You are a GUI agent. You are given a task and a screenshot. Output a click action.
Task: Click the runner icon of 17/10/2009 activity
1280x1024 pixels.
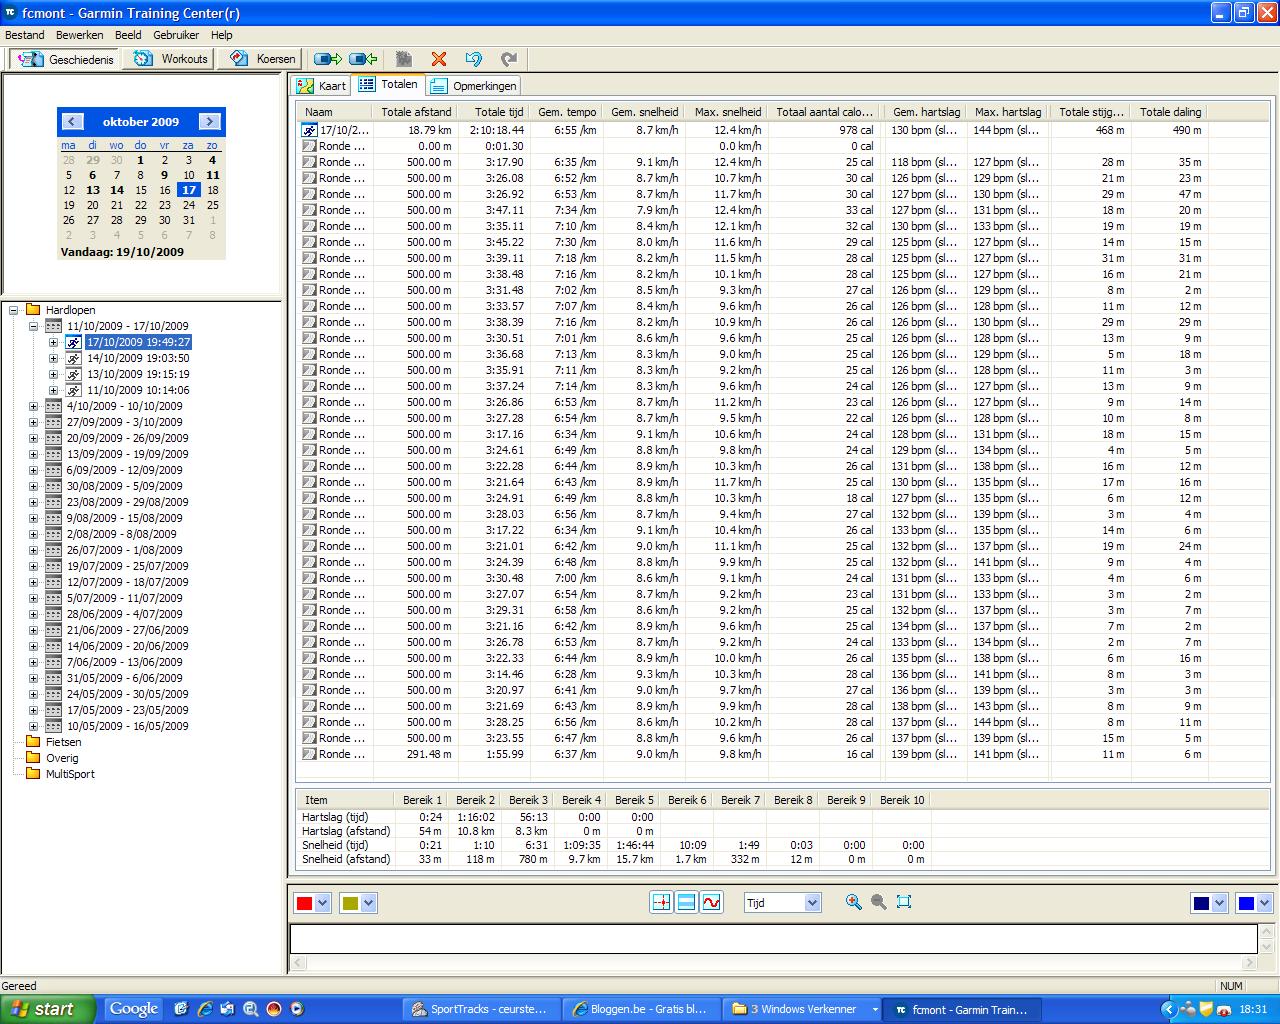[73, 342]
